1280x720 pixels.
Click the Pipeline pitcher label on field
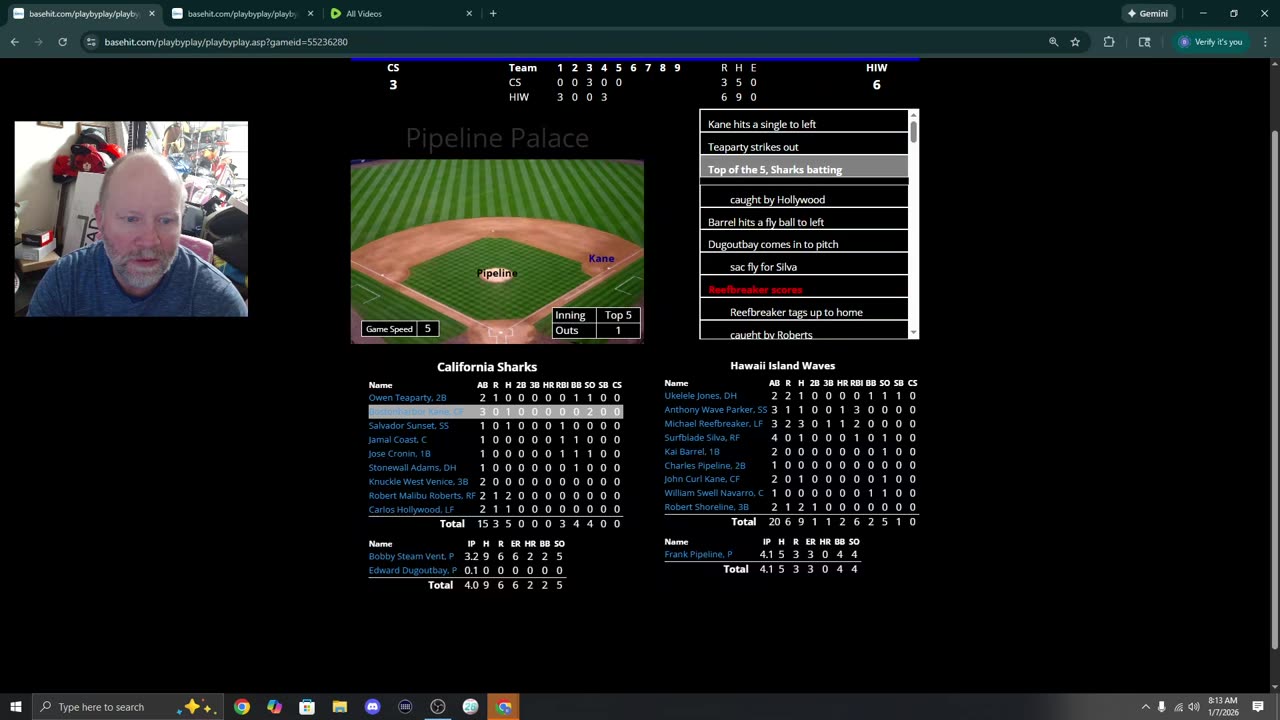click(497, 273)
